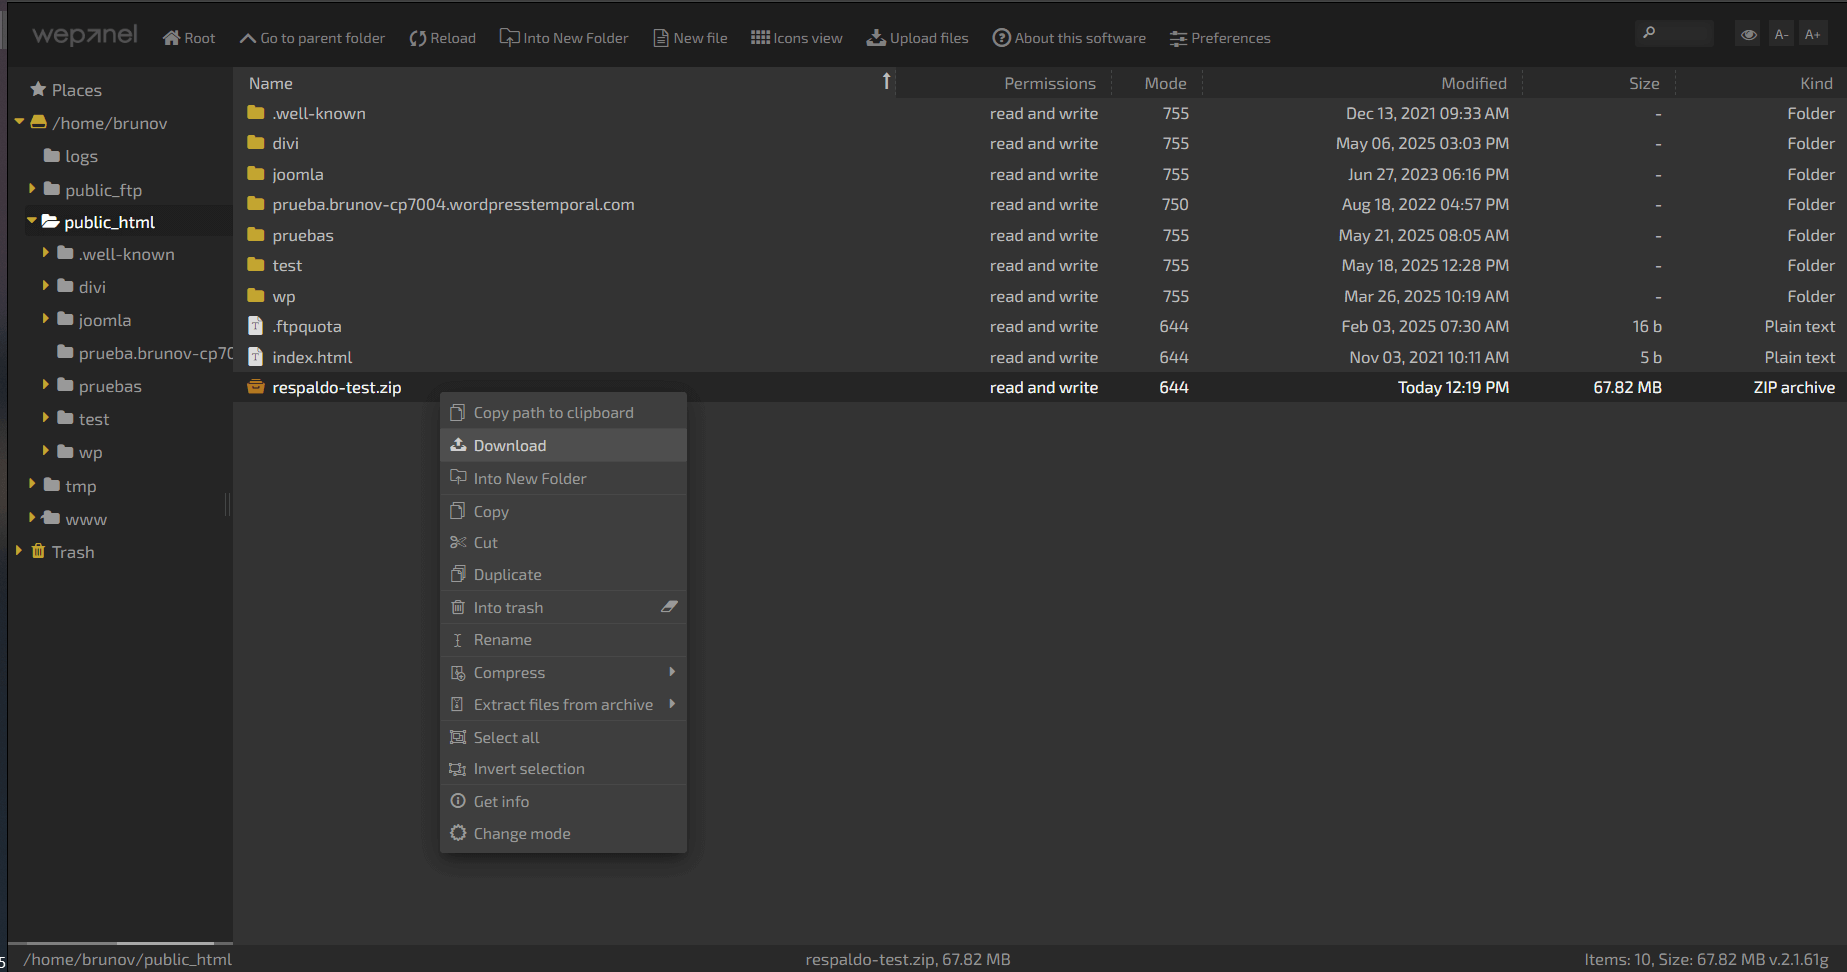This screenshot has width=1847, height=972.
Task: Select logs folder in sidebar
Action: pyautogui.click(x=71, y=156)
